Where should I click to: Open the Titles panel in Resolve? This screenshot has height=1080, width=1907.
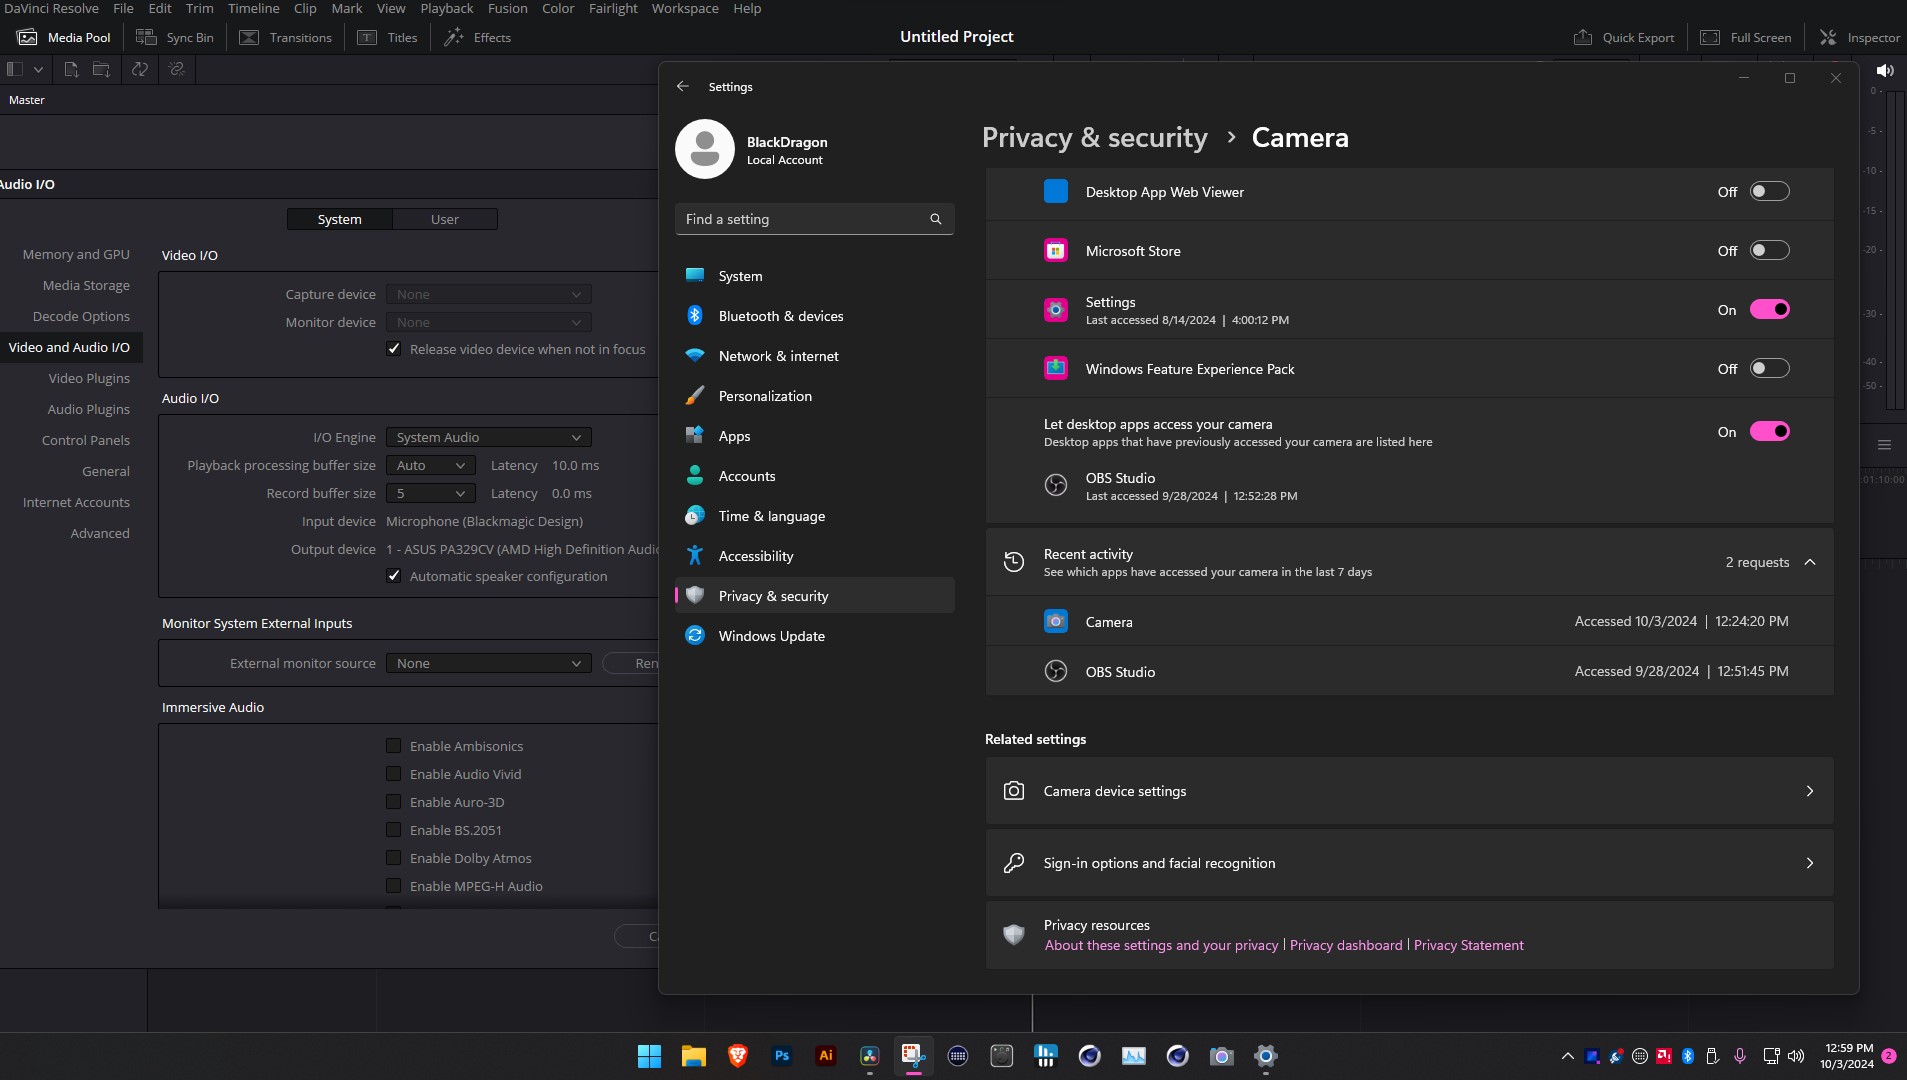[388, 37]
